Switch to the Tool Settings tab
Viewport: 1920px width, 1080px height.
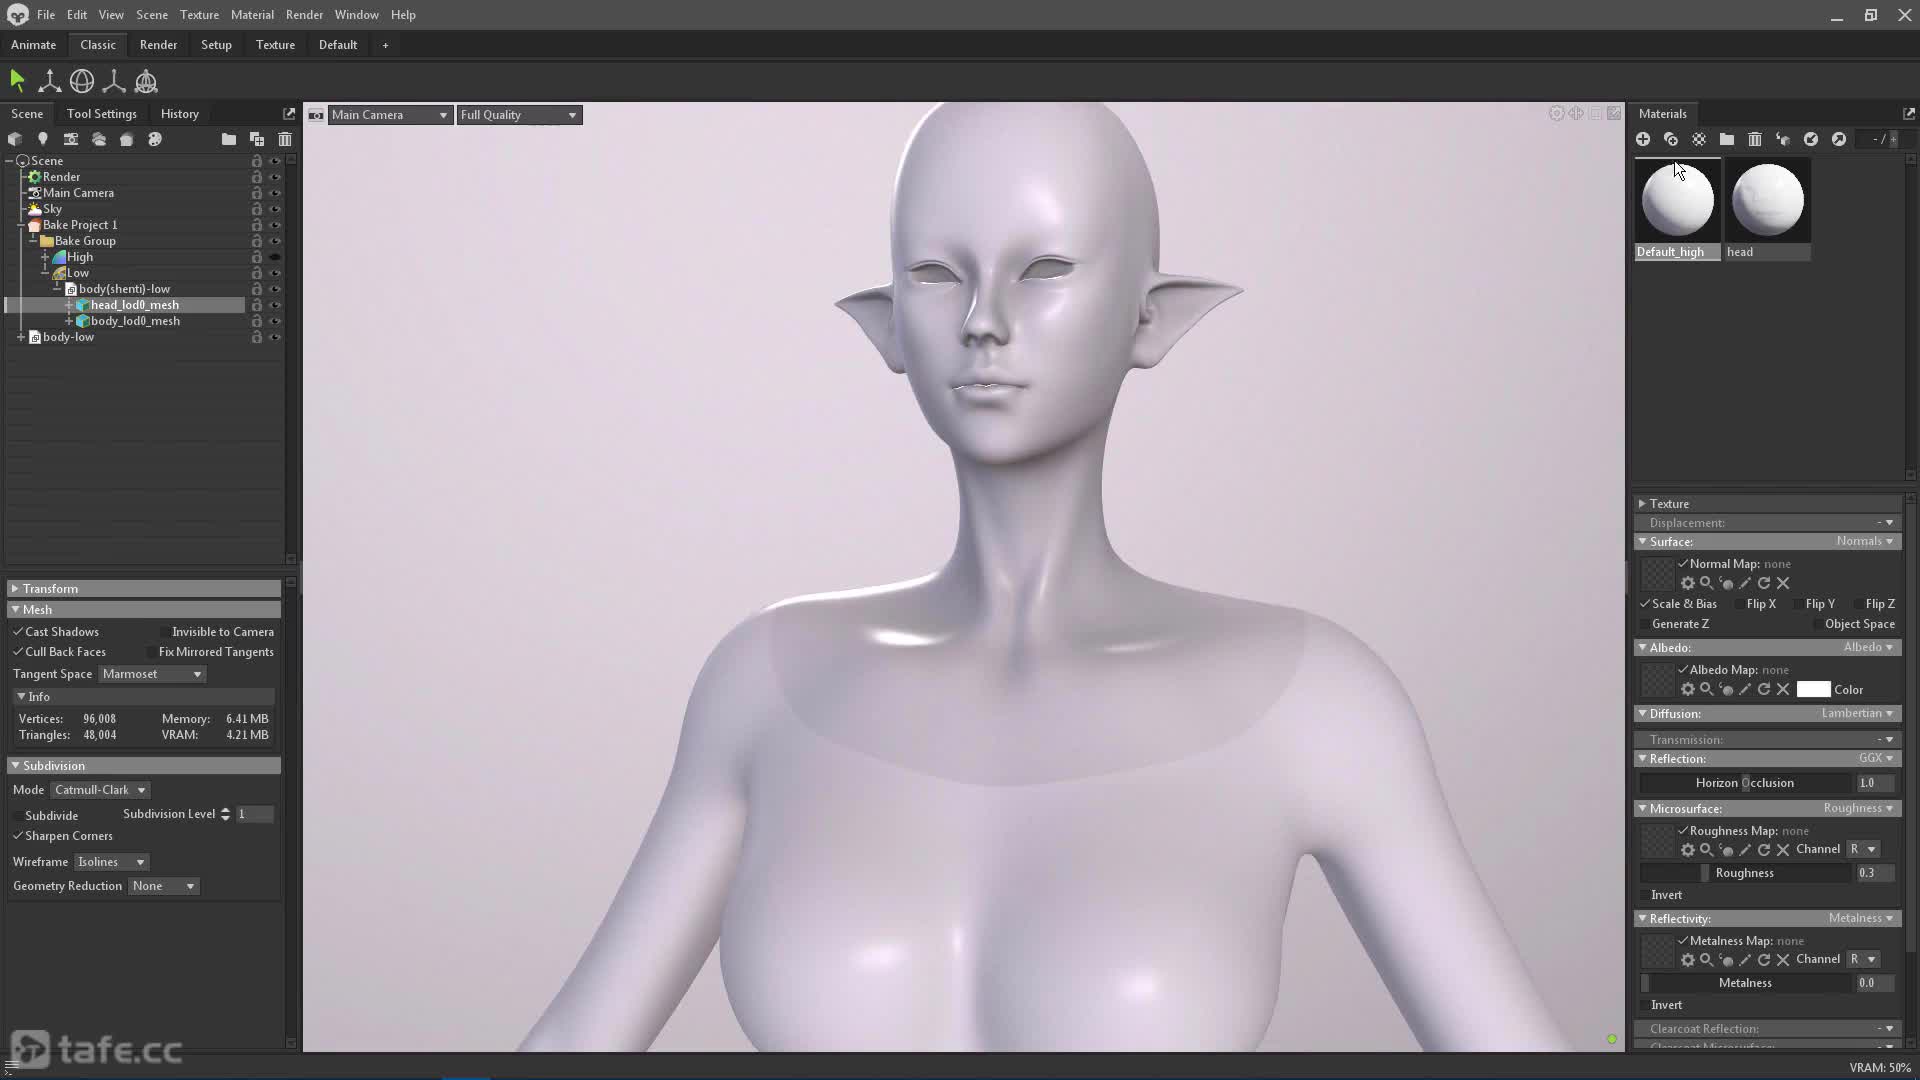point(102,114)
